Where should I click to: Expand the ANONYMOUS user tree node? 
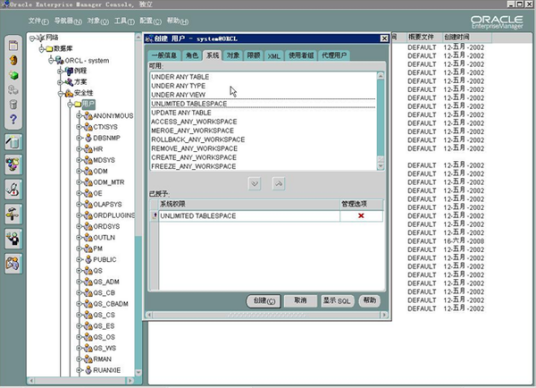click(x=79, y=116)
